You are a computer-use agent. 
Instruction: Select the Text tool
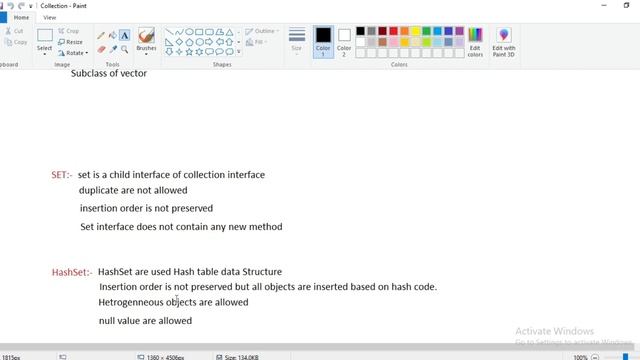tap(124, 36)
